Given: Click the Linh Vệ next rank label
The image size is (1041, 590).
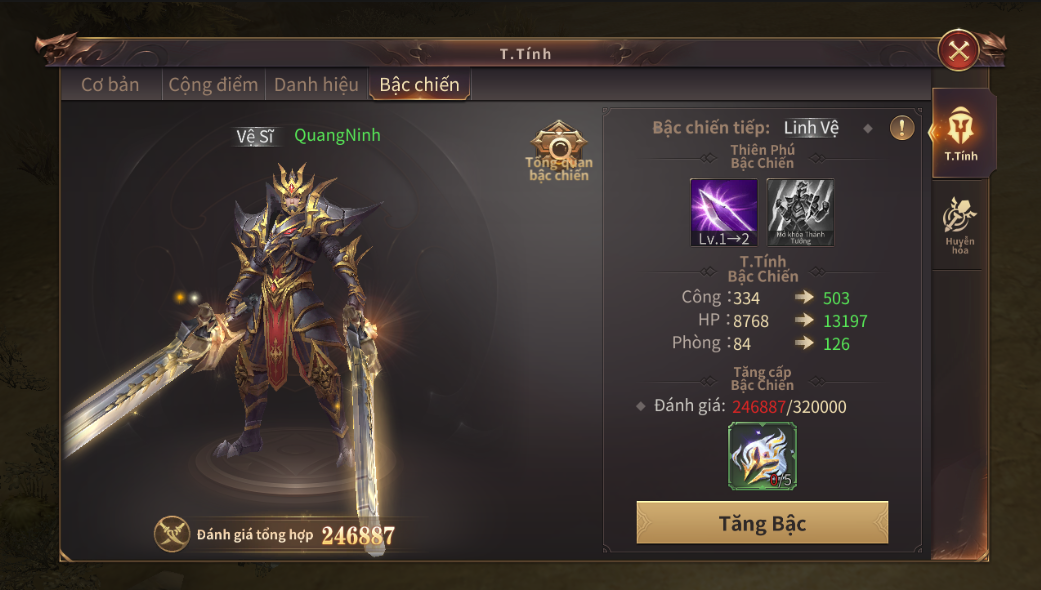Looking at the screenshot, I should click(811, 127).
